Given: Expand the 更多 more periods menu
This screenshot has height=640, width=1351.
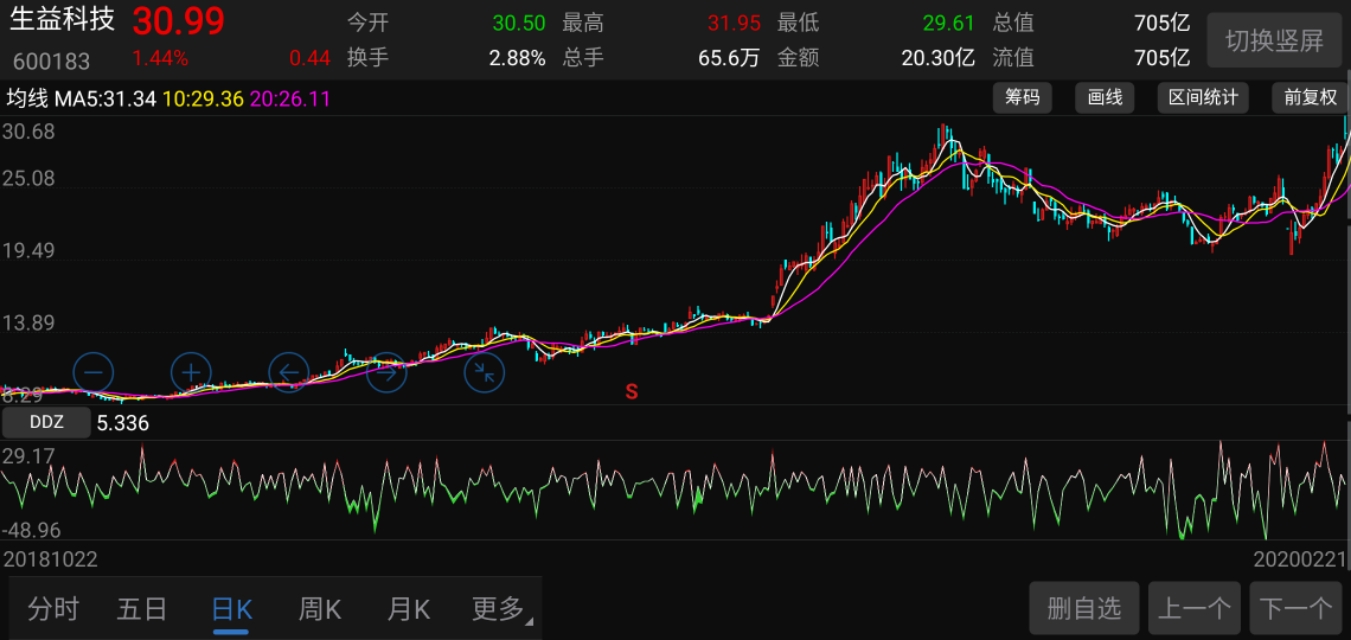Looking at the screenshot, I should tap(500, 608).
